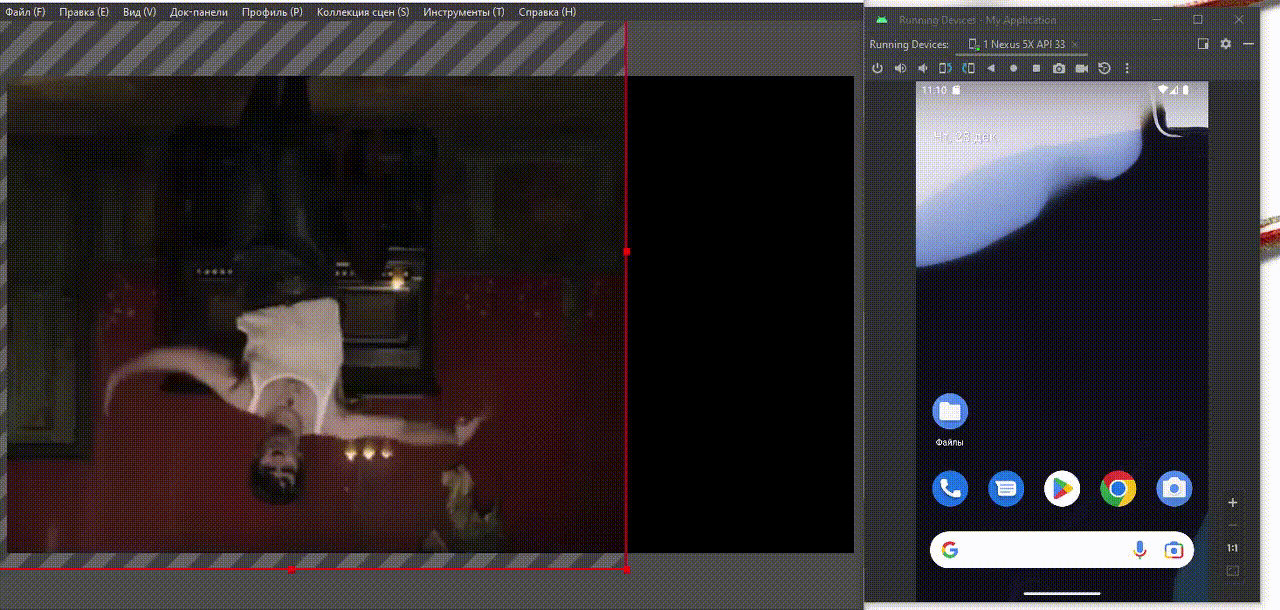Click the emulator power button icon
The image size is (1280, 610).
click(878, 68)
